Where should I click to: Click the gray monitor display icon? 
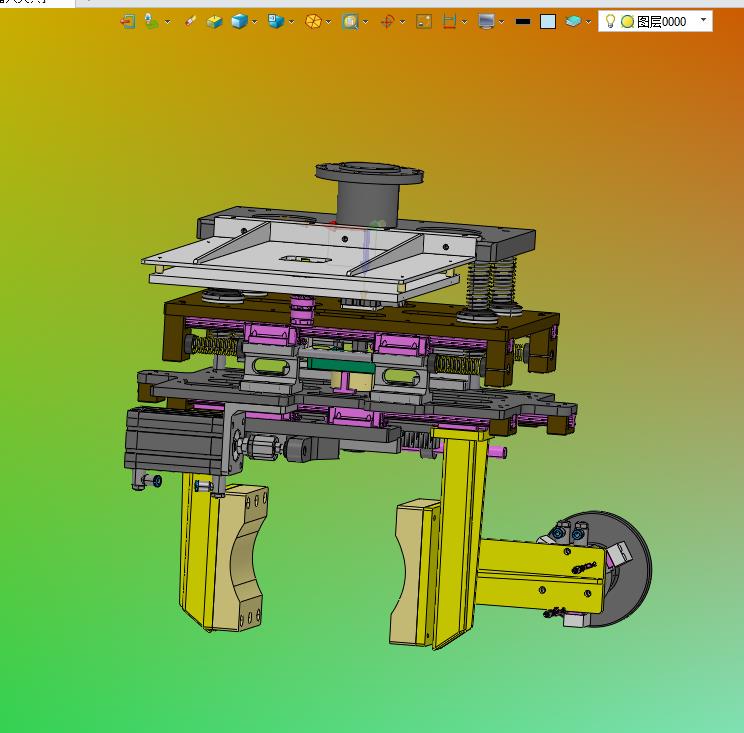click(486, 21)
